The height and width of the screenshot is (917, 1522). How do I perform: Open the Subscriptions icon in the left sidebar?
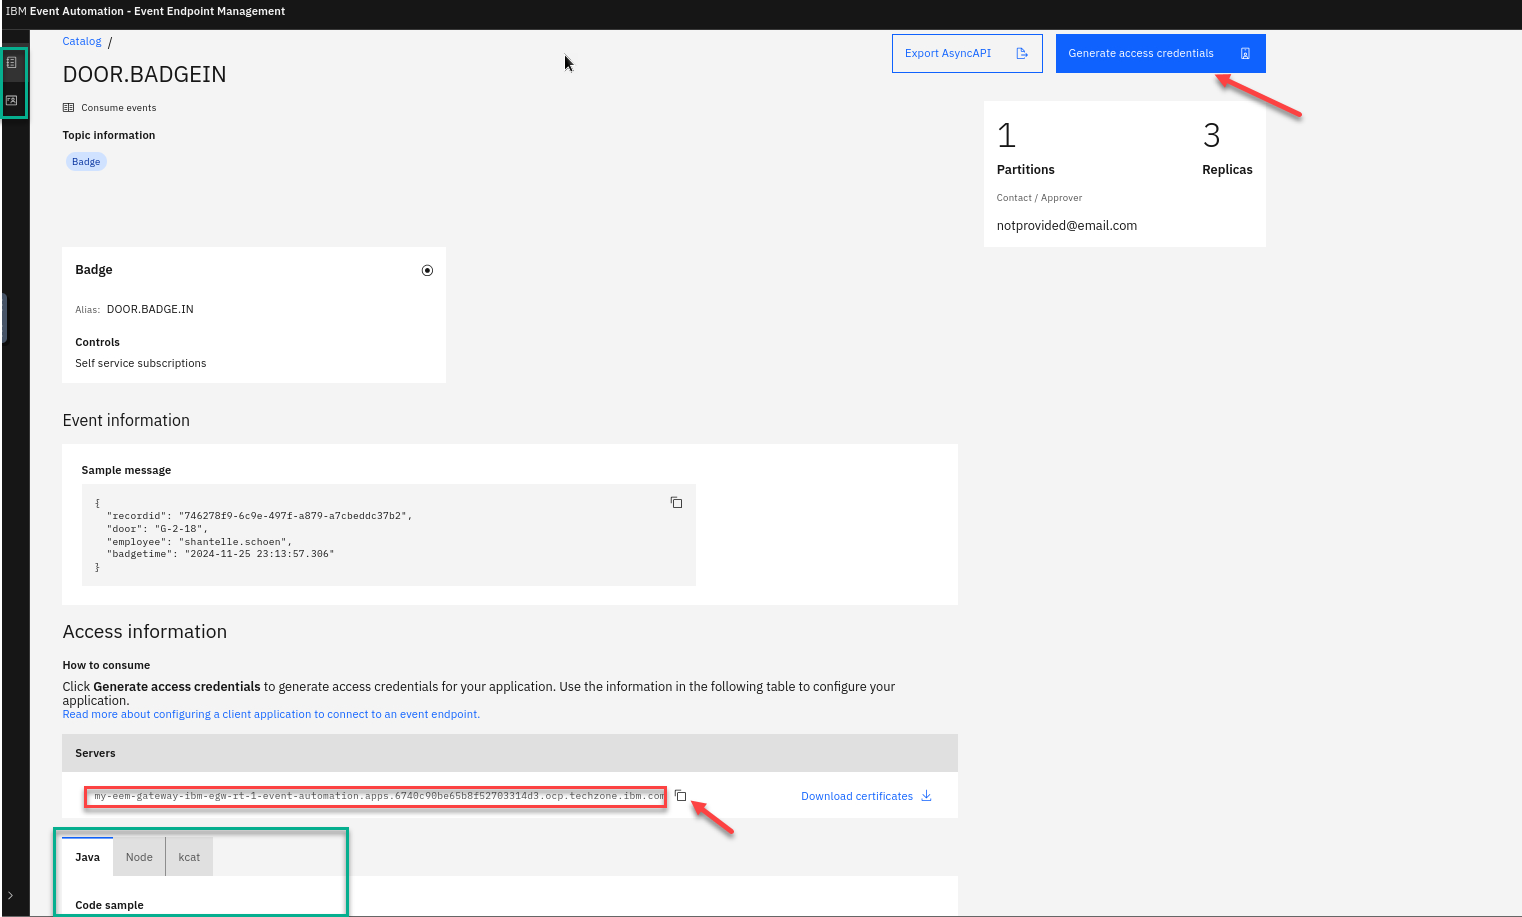[12, 100]
